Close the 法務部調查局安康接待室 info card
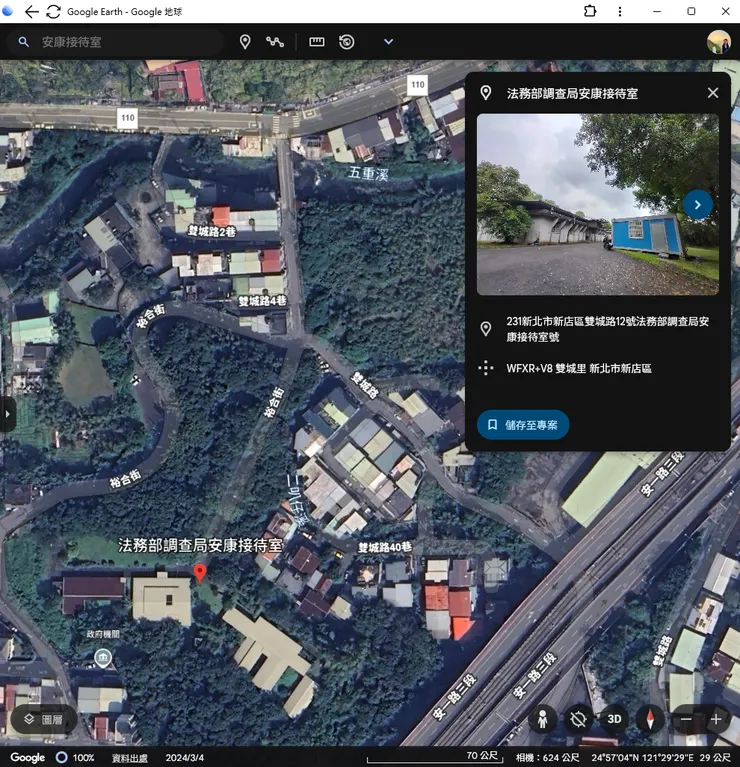This screenshot has width=740, height=767. pyautogui.click(x=713, y=93)
